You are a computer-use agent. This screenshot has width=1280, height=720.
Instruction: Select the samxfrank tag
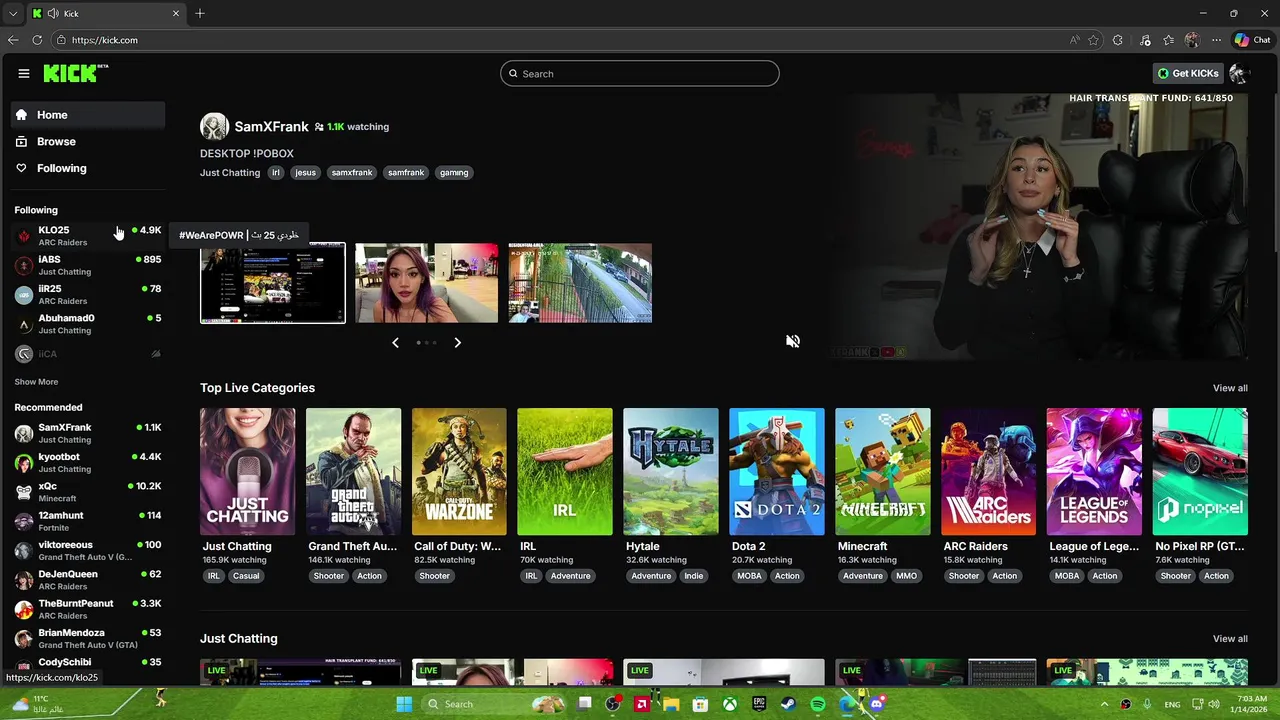[x=352, y=173]
